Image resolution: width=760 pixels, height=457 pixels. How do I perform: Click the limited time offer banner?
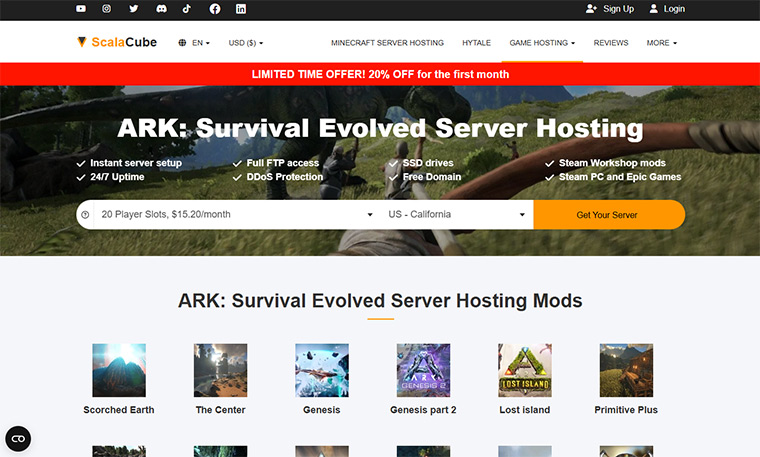380,74
